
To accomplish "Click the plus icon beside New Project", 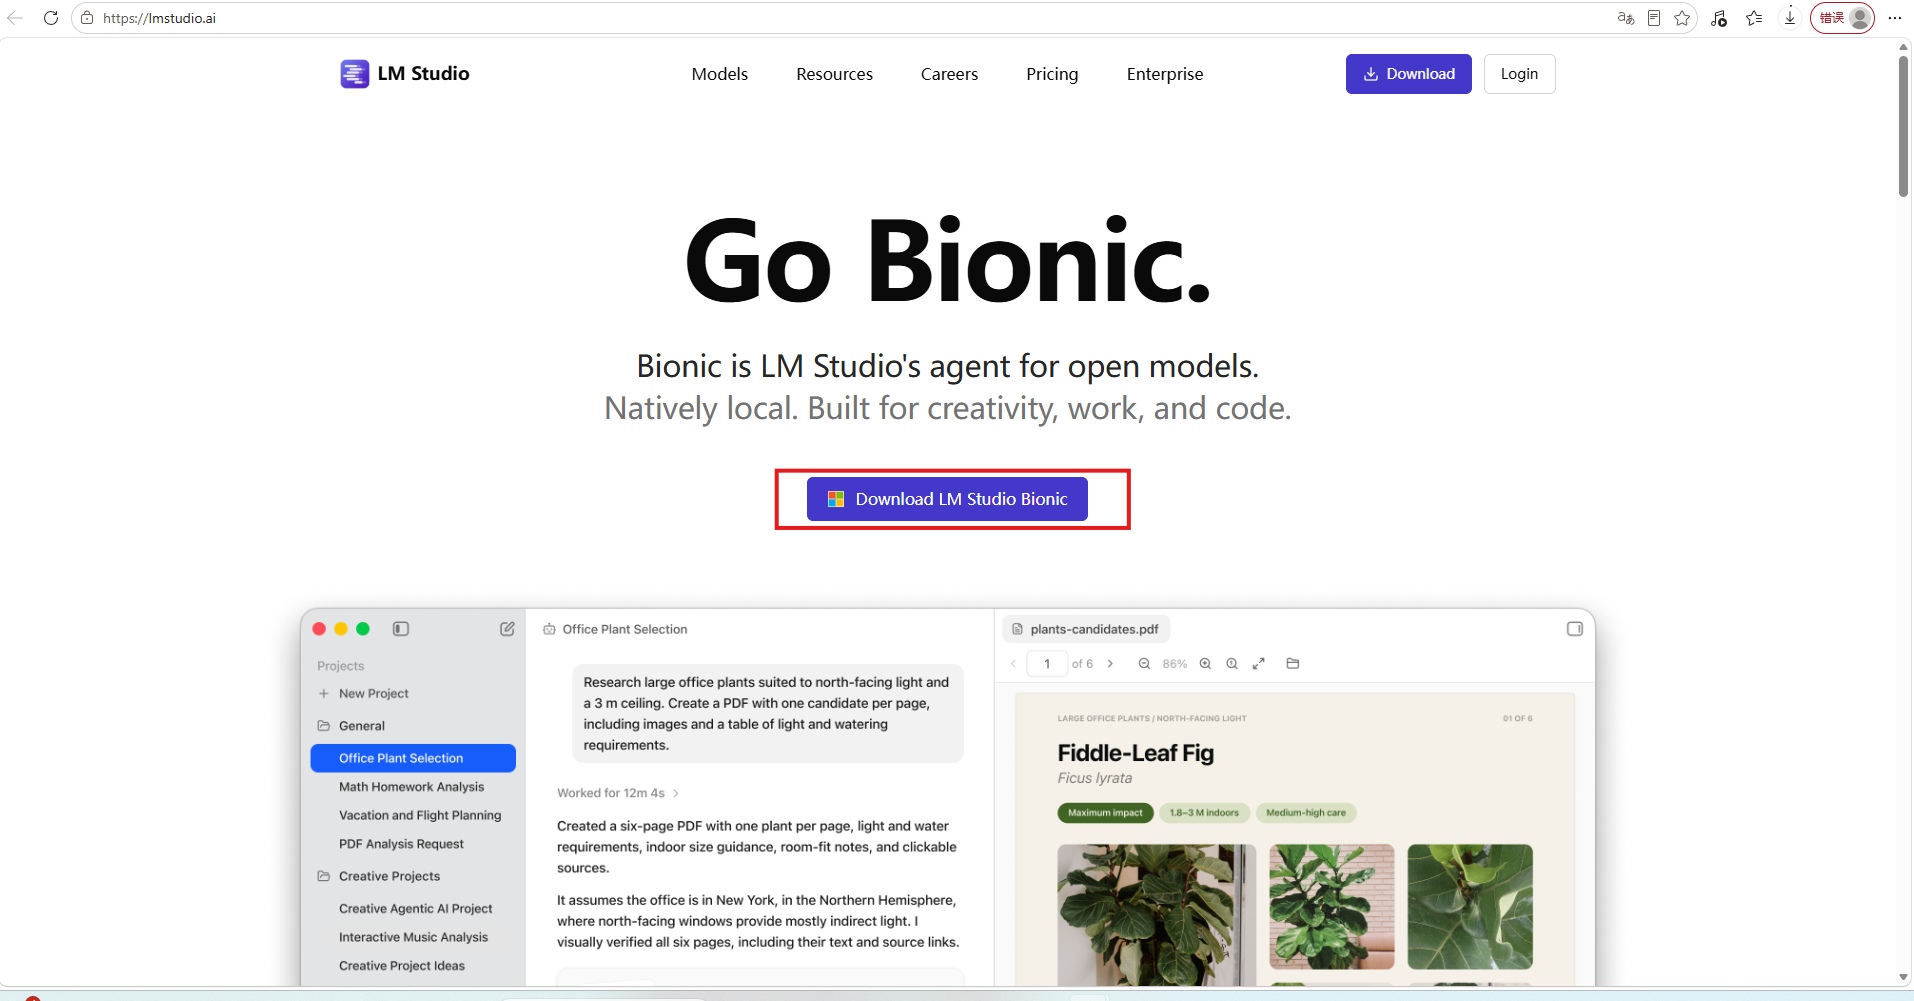I will [323, 694].
